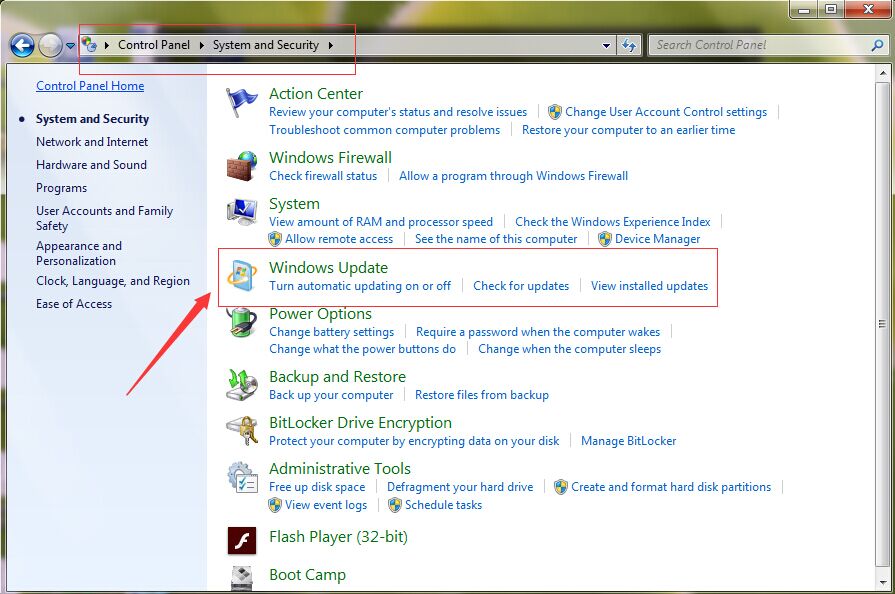Click shield icon beside Schedule tasks
Viewport: 895px width, 594px height.
[x=395, y=505]
